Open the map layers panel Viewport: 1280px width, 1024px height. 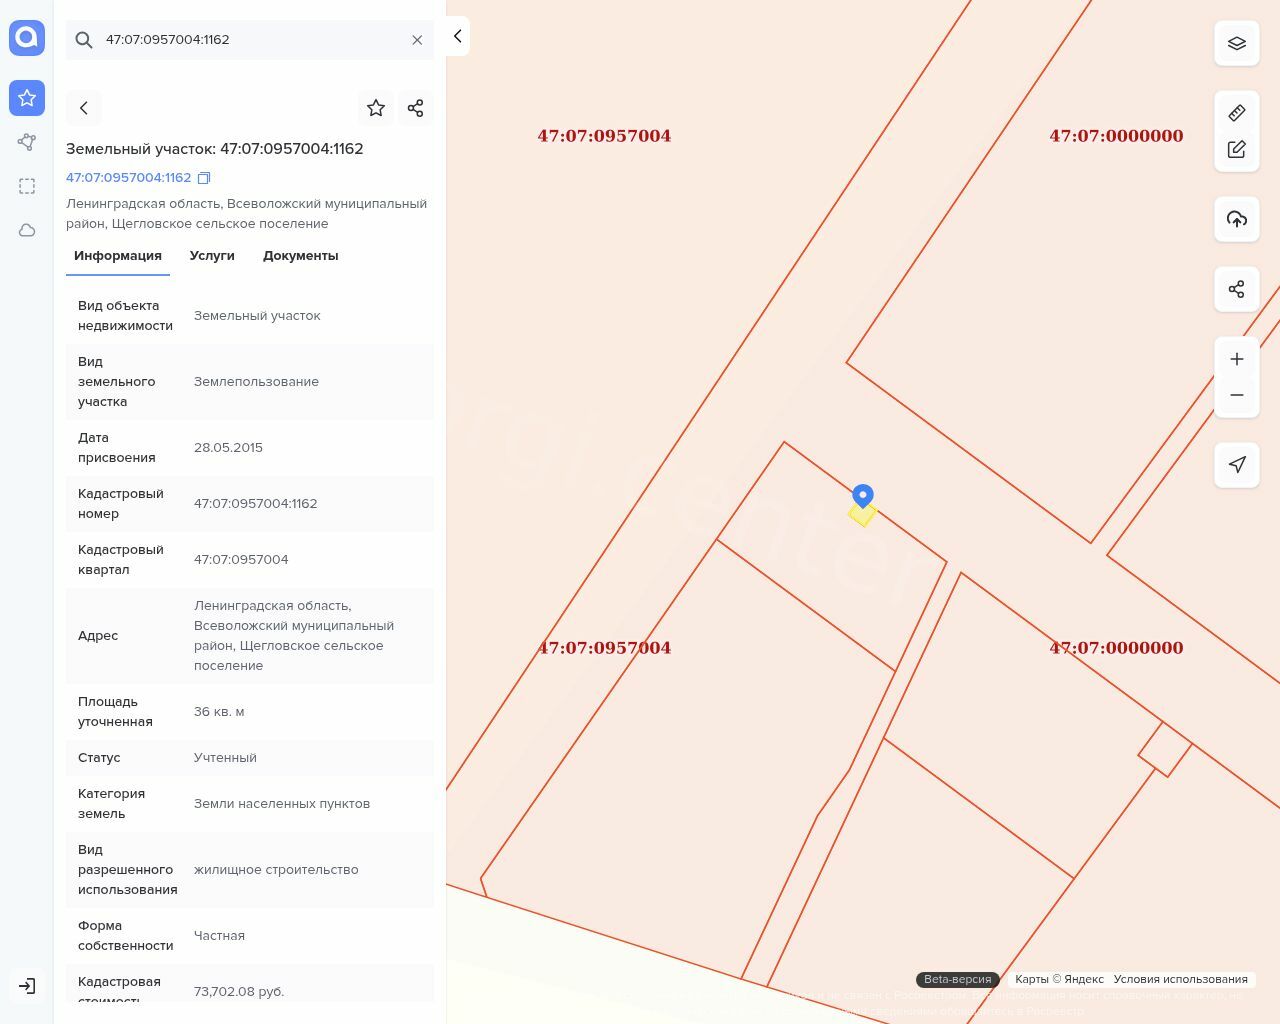1237,43
